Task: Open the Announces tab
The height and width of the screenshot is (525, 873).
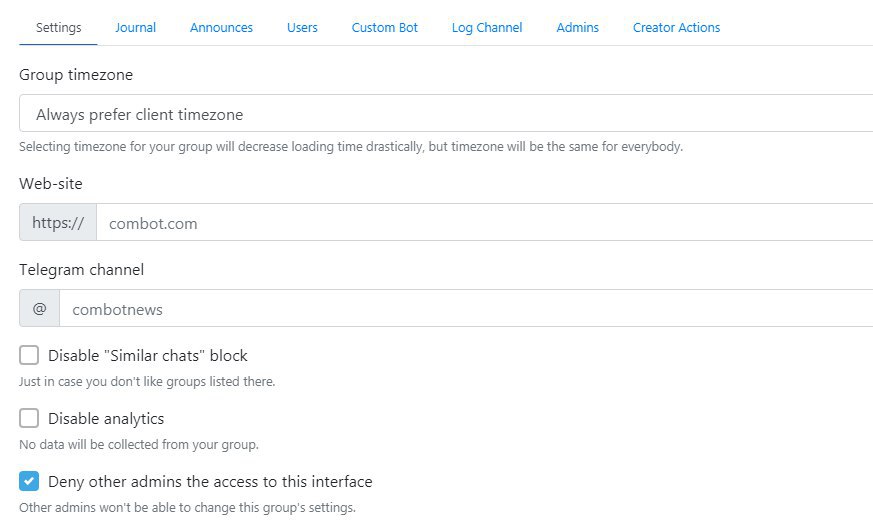Action: tap(221, 27)
